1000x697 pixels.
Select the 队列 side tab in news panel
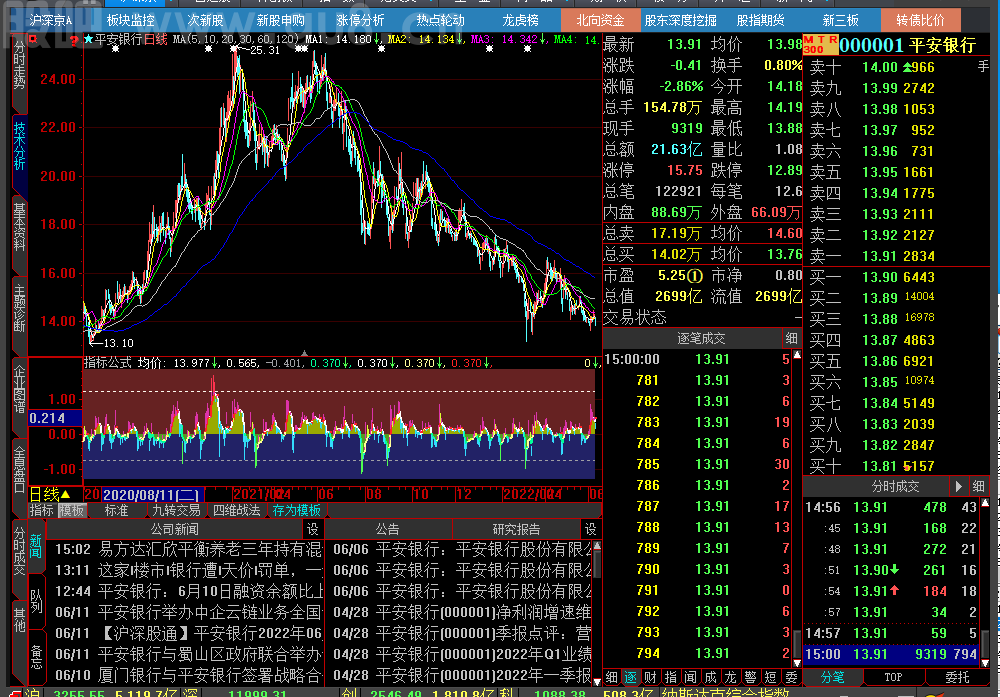(36, 601)
